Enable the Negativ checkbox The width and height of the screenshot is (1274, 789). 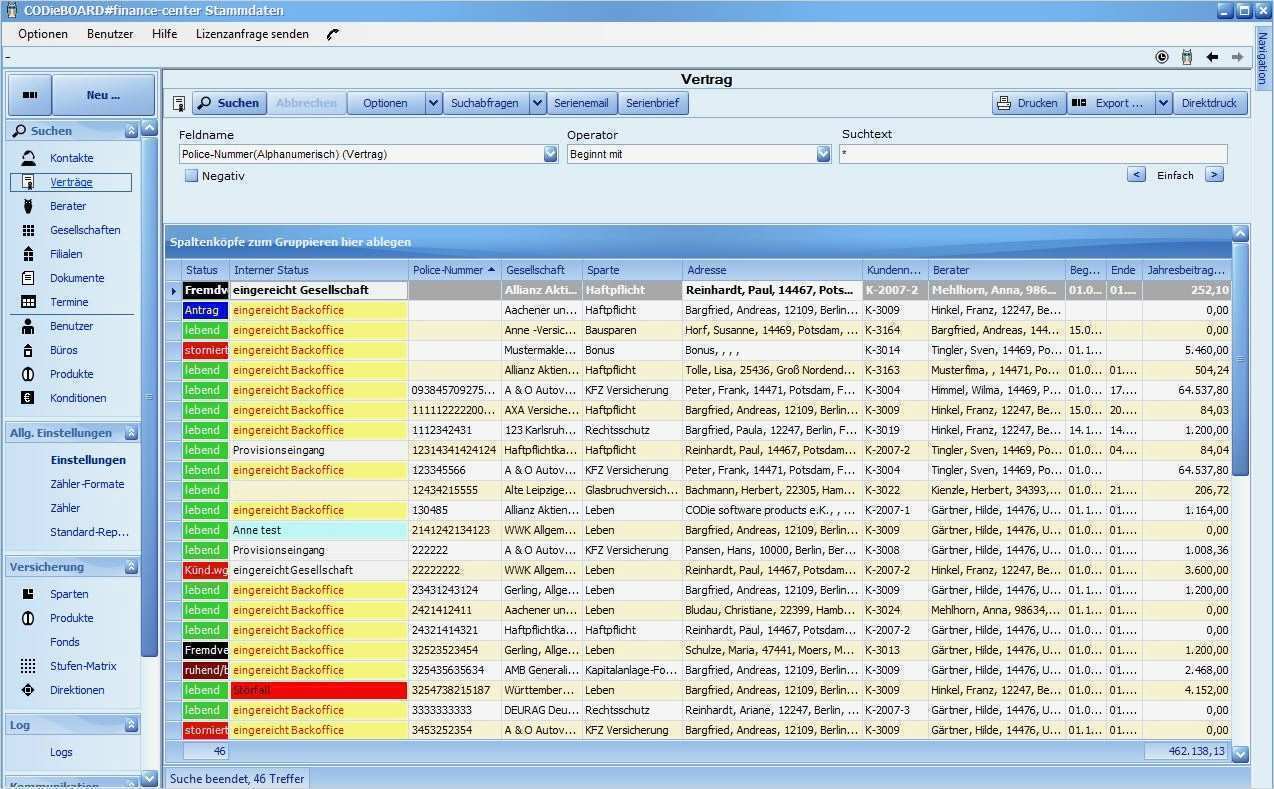coord(191,176)
